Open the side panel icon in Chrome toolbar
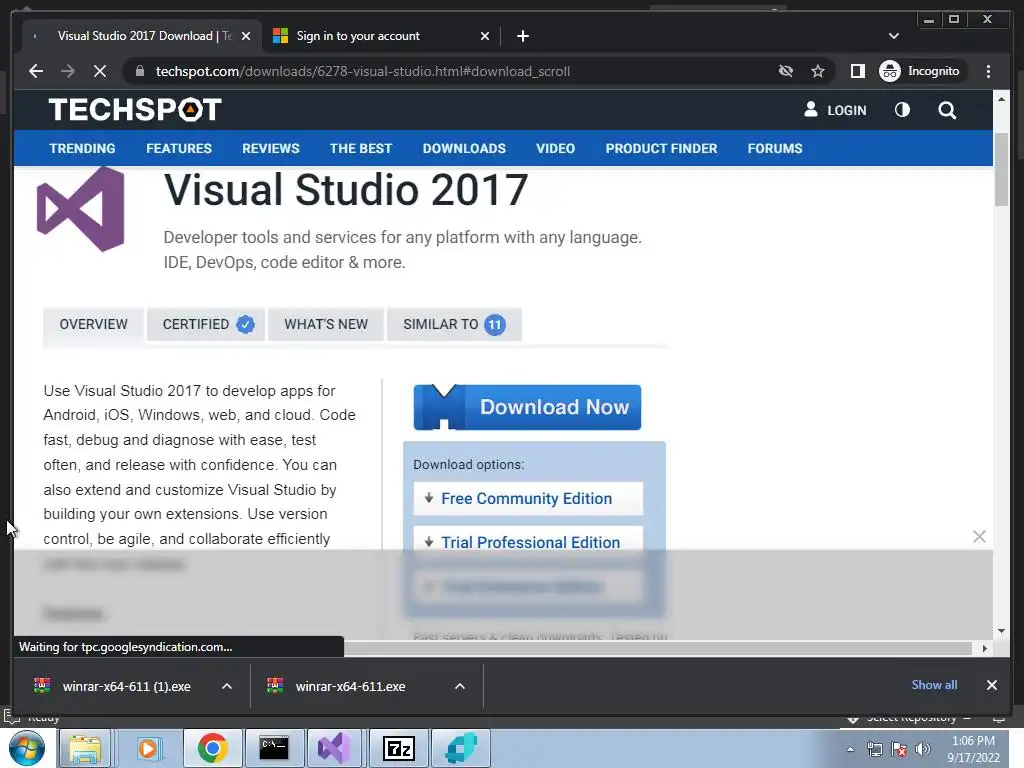The width and height of the screenshot is (1024, 768). point(857,71)
